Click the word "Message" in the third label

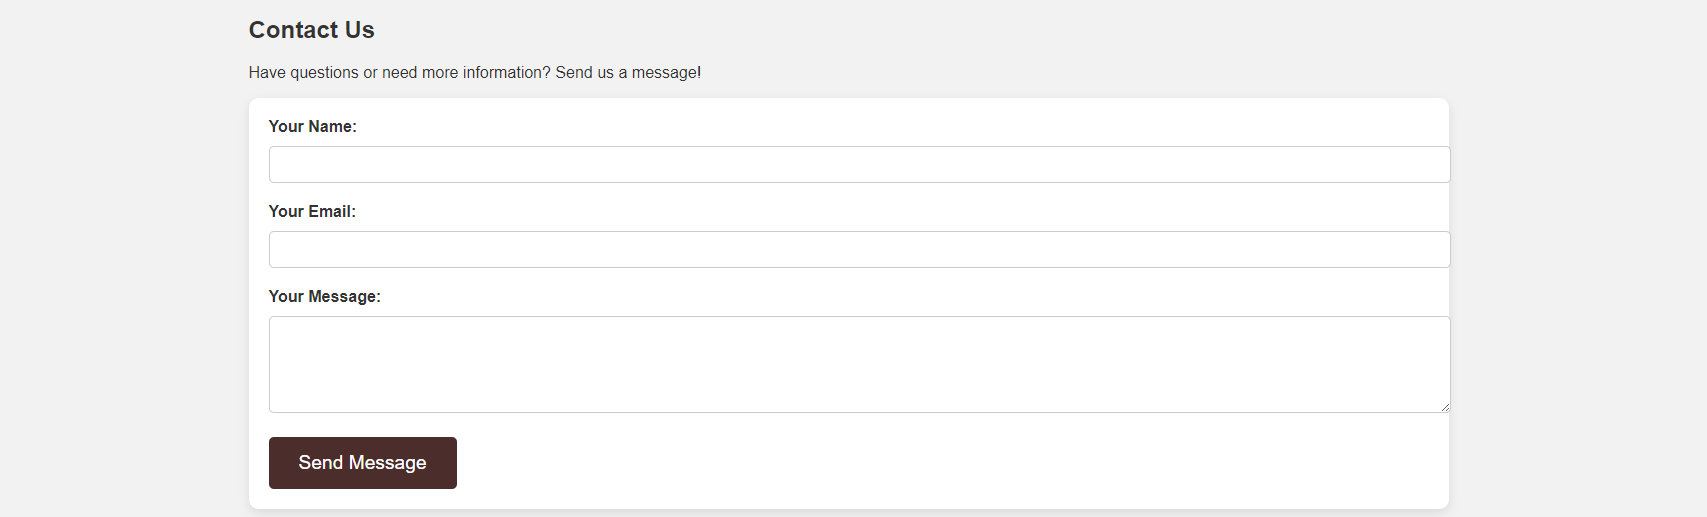(342, 296)
